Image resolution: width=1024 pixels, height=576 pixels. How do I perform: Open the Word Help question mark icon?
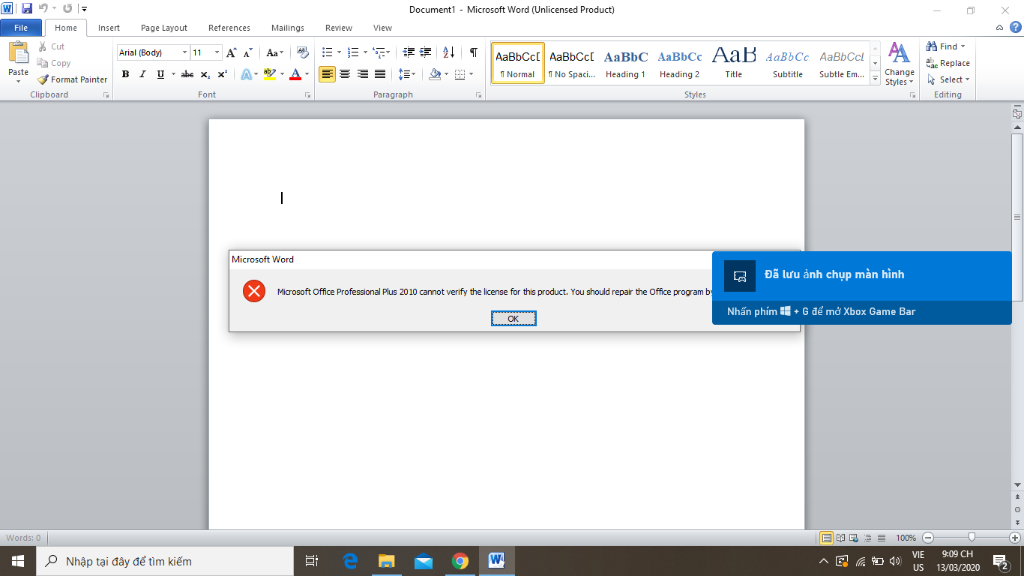(x=1016, y=27)
